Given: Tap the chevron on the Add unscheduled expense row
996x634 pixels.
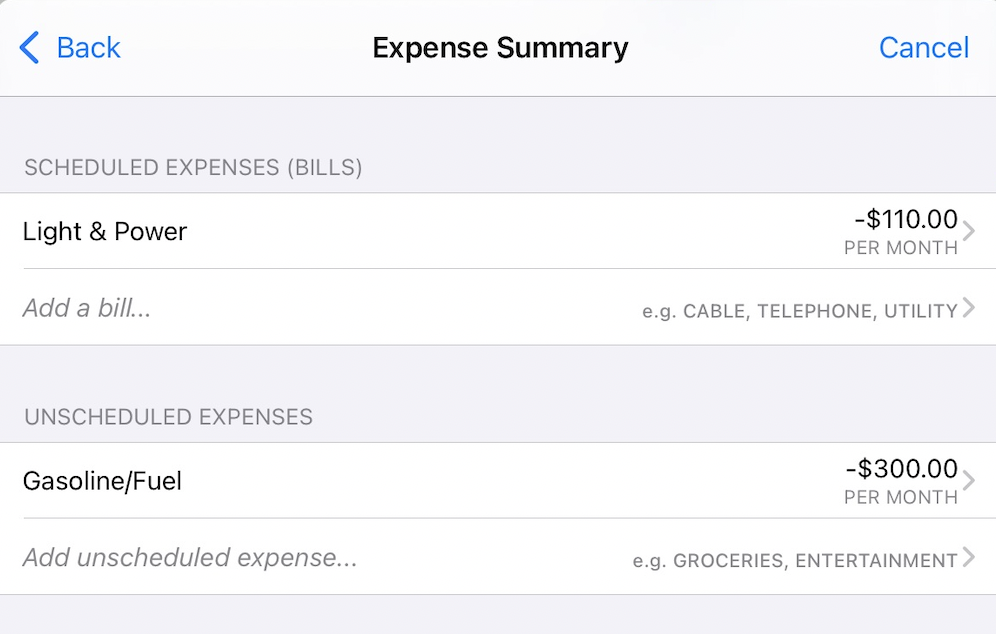Looking at the screenshot, I should coord(968,558).
